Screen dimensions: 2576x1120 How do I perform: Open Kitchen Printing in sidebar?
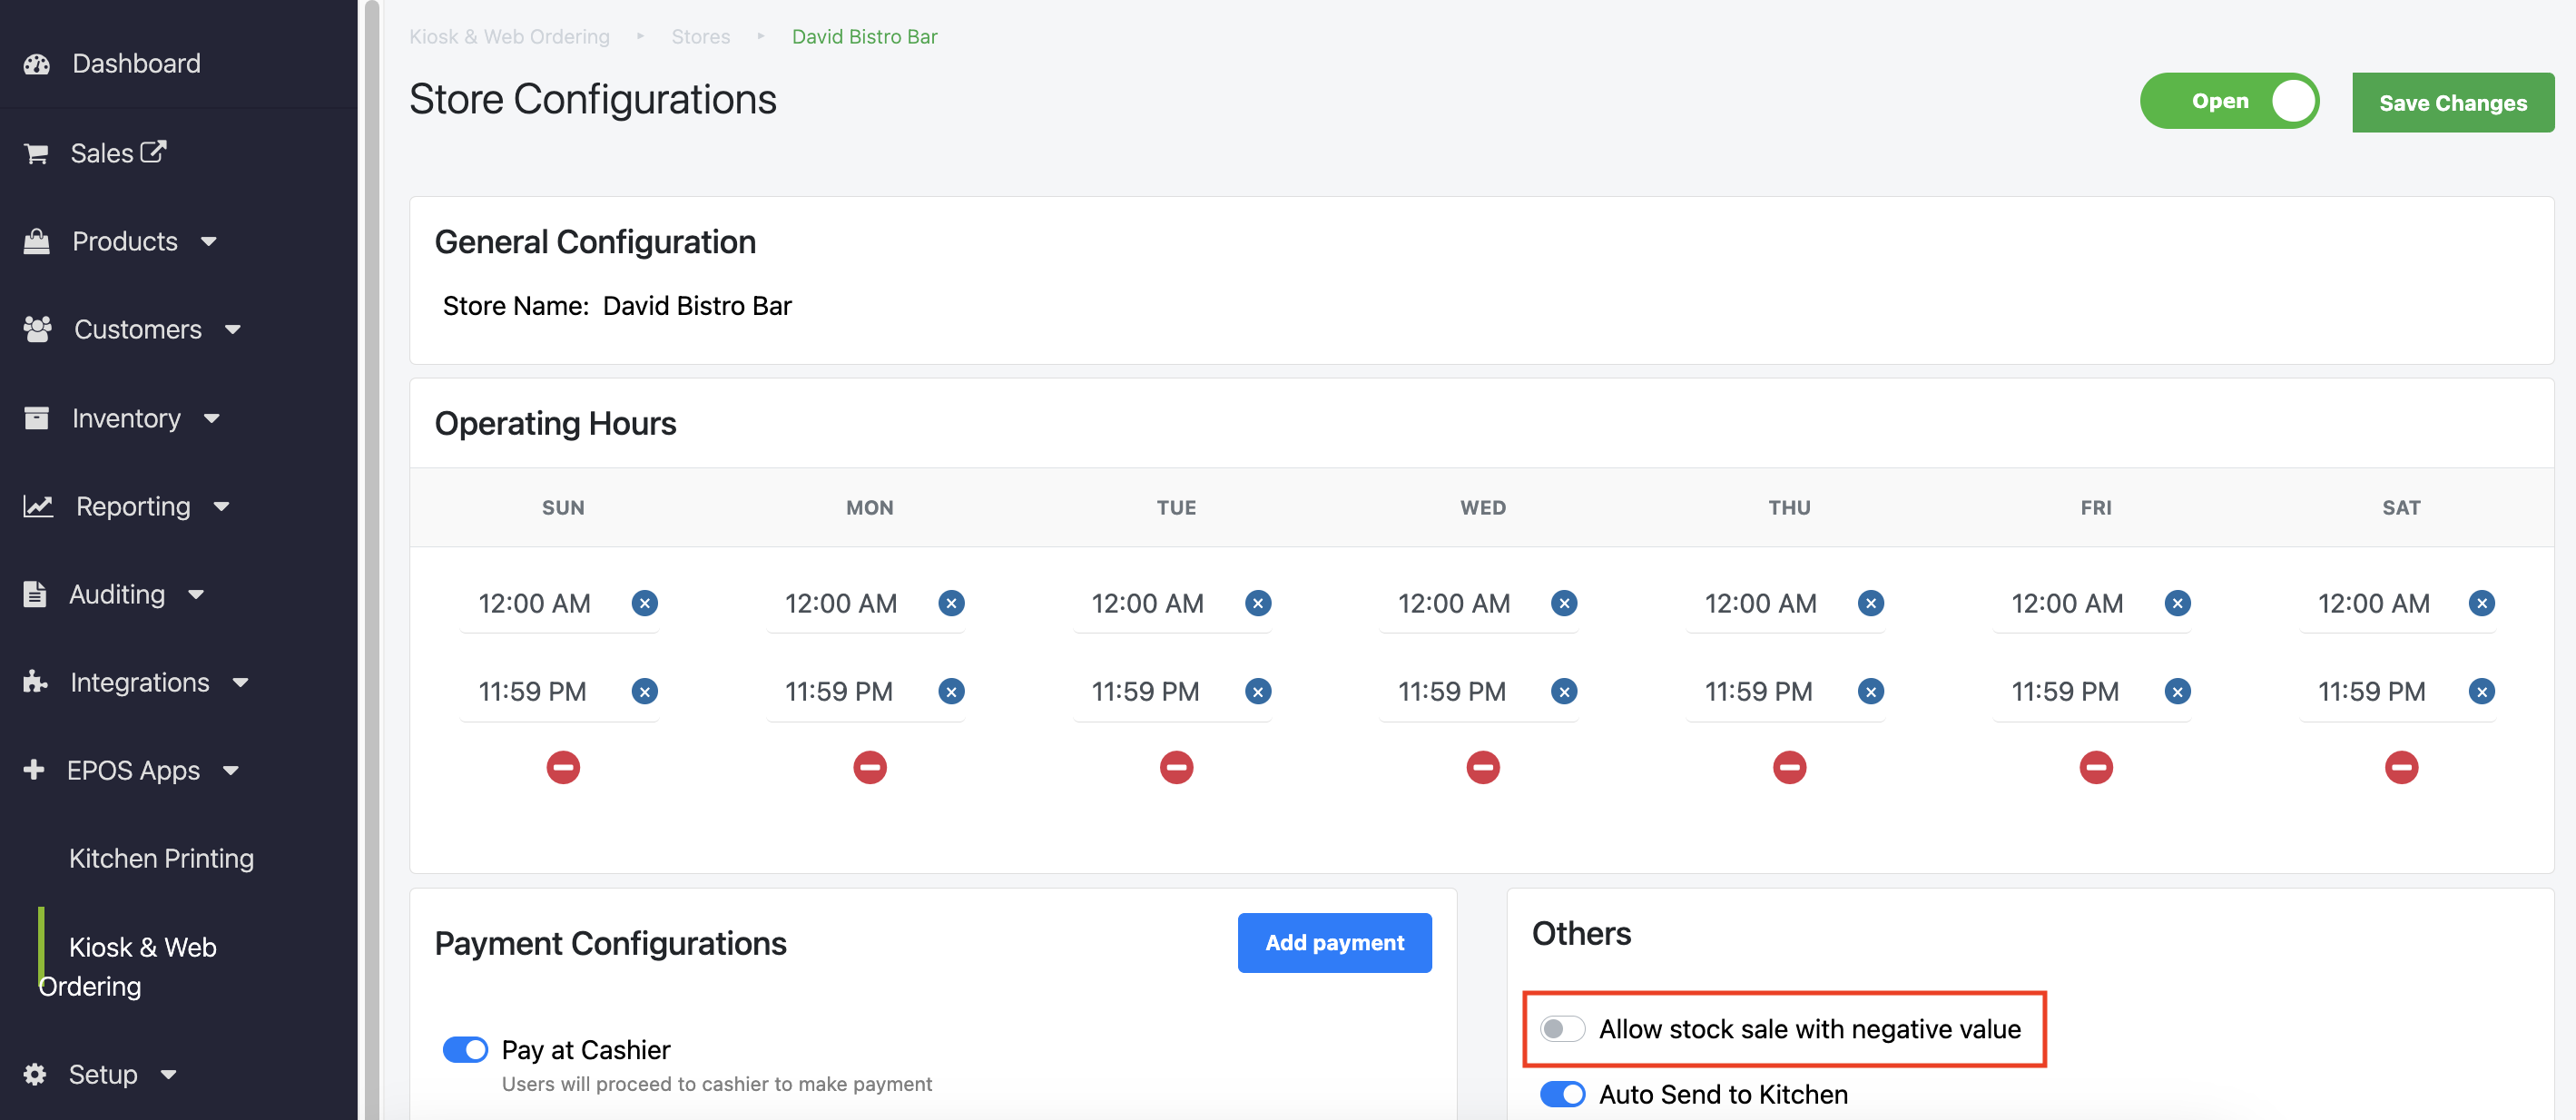click(x=161, y=858)
